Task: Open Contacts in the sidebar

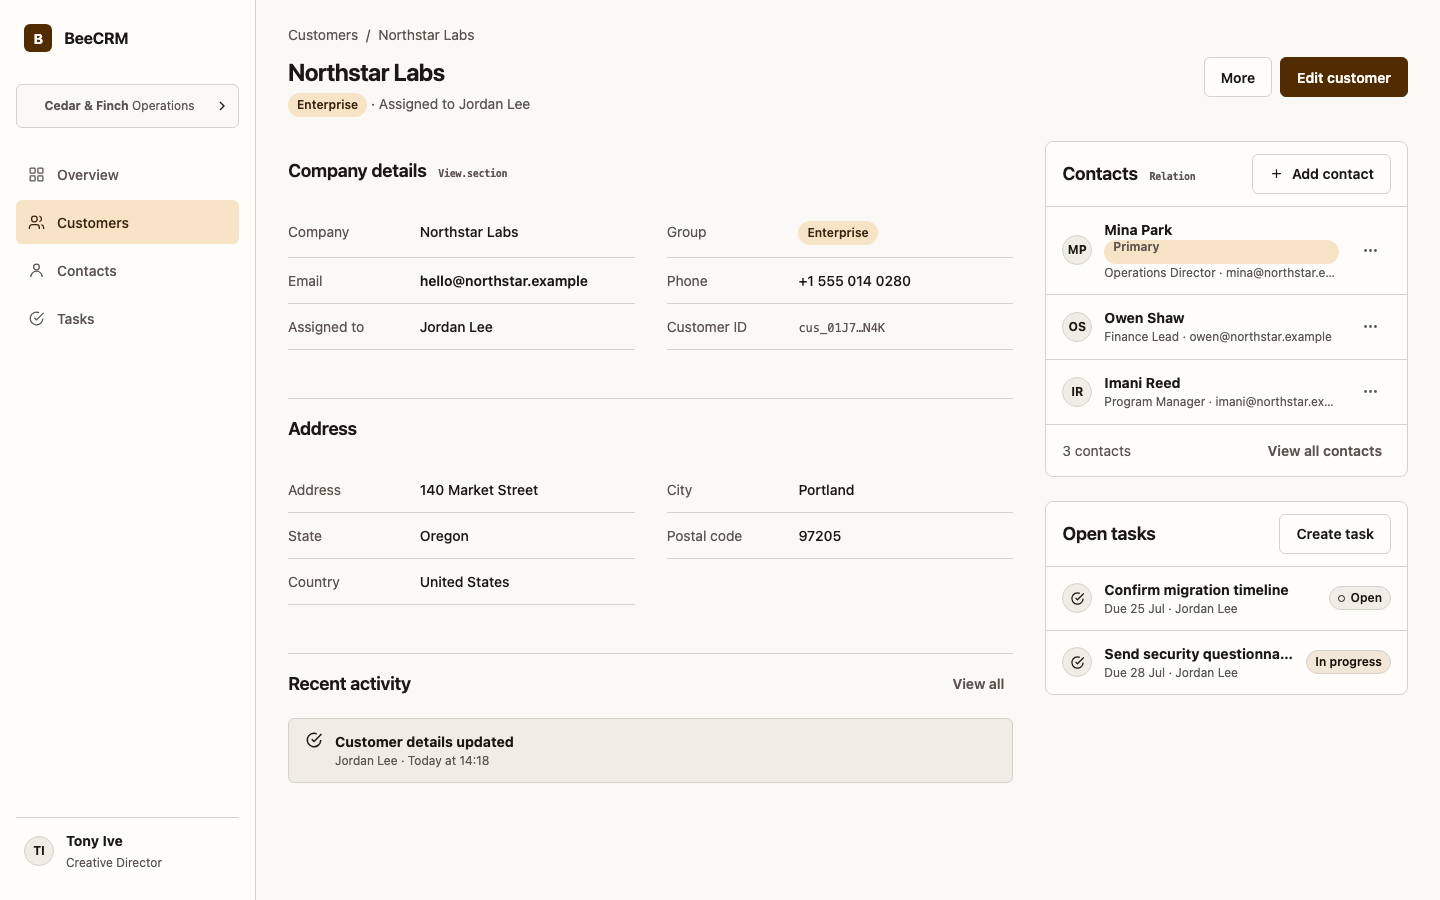Action: pyautogui.click(x=127, y=271)
